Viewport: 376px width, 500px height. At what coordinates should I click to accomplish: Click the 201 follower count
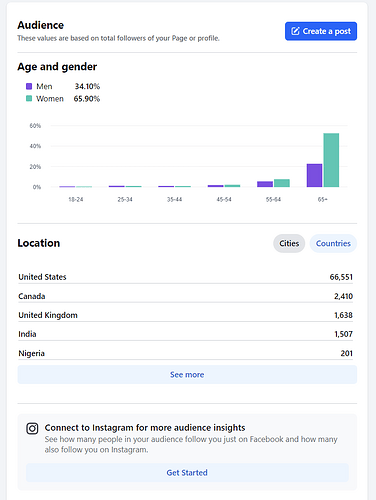pyautogui.click(x=347, y=353)
